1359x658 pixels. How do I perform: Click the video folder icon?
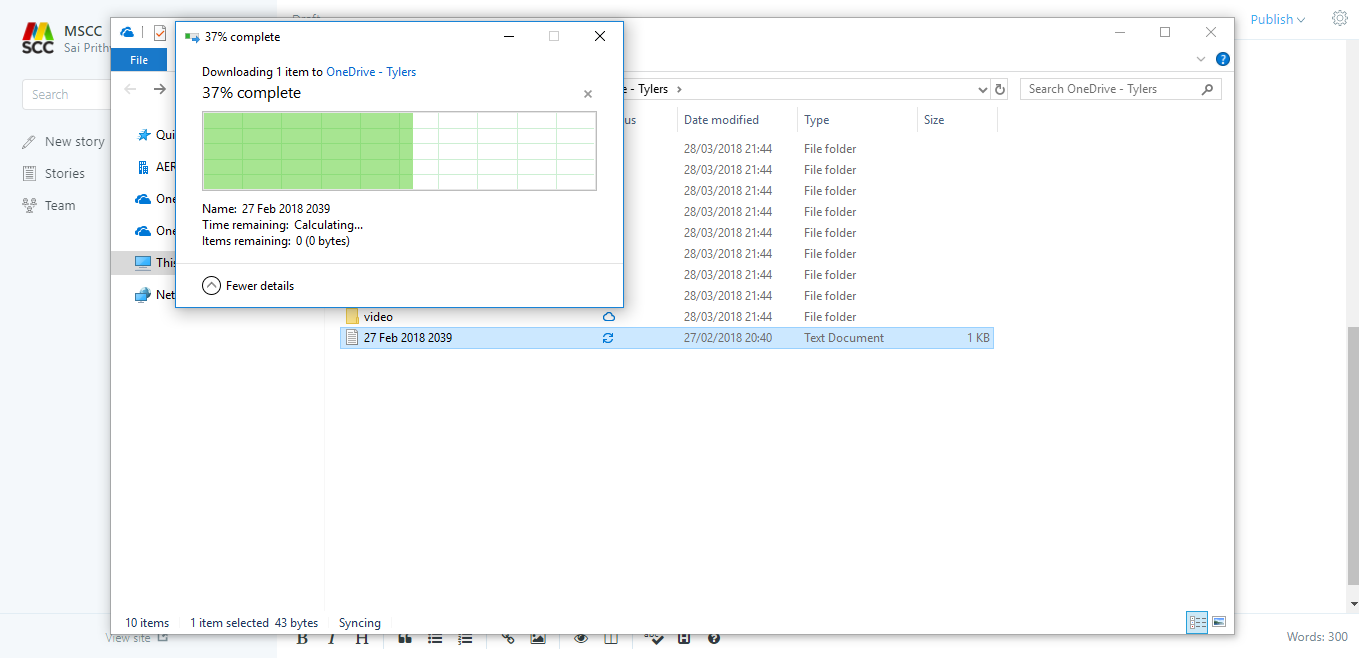(352, 316)
